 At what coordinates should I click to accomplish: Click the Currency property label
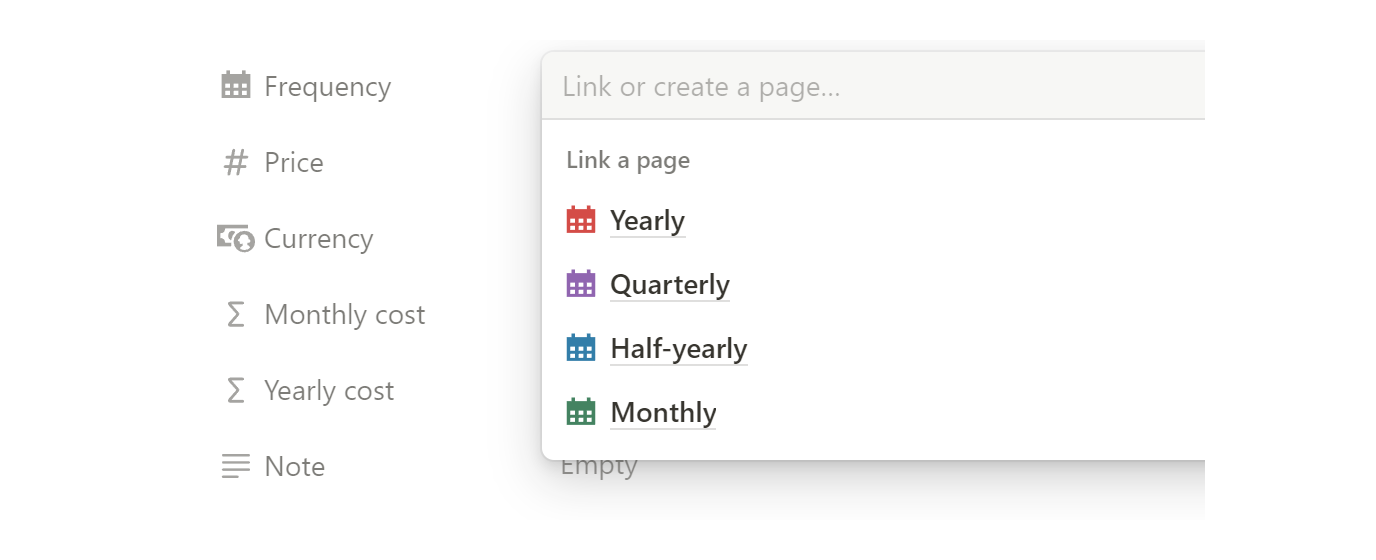click(318, 239)
